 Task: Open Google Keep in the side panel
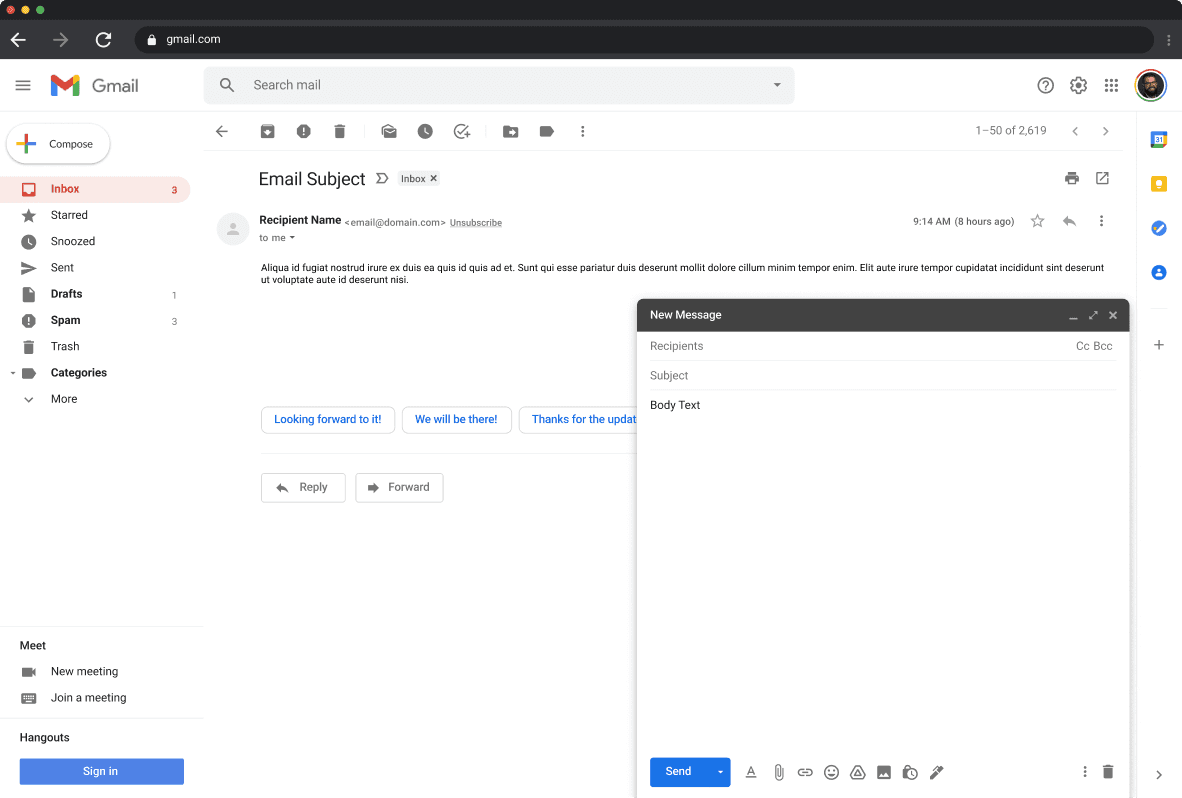1159,184
